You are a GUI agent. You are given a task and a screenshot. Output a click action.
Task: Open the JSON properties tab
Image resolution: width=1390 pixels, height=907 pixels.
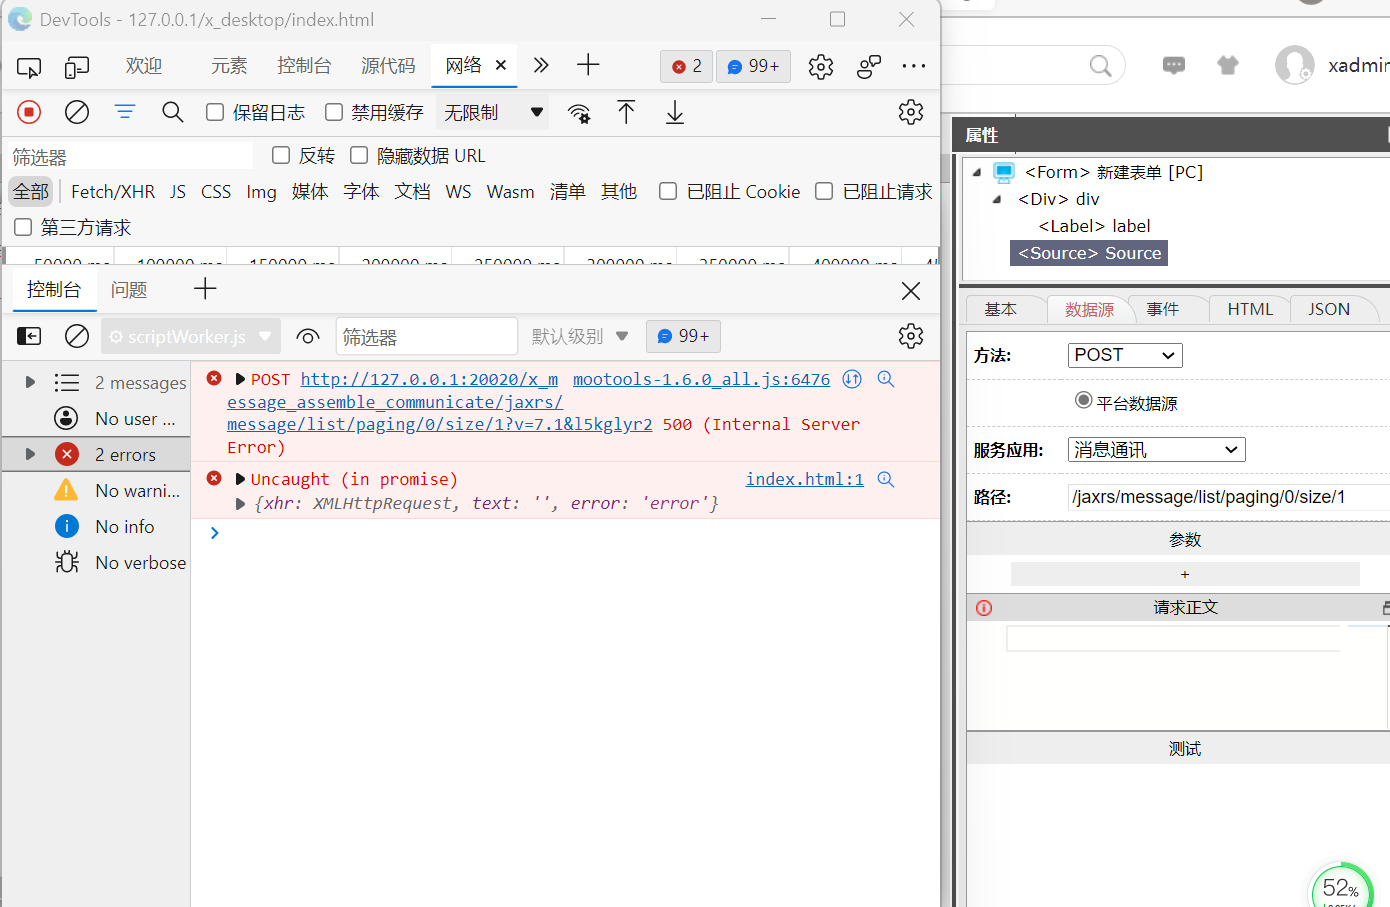pos(1328,309)
